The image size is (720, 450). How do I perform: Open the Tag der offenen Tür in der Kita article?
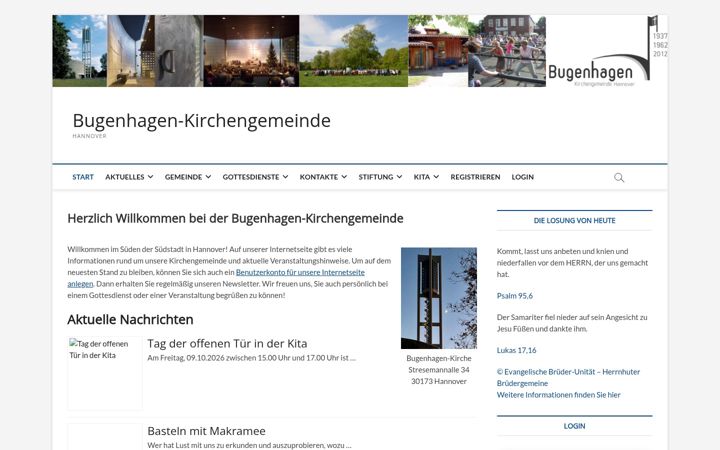pyautogui.click(x=227, y=343)
